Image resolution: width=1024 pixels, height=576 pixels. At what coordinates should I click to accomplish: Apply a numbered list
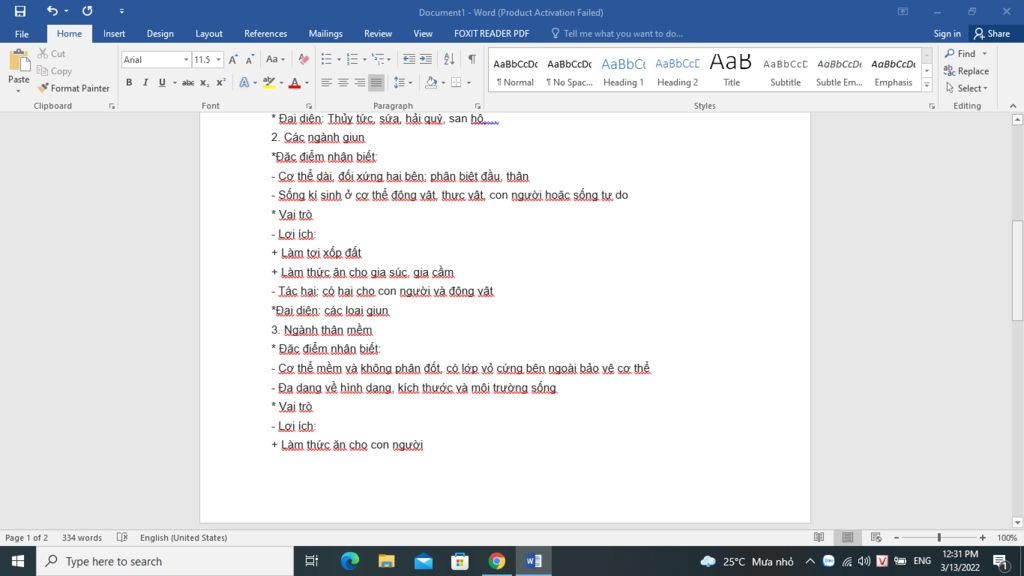[x=352, y=59]
